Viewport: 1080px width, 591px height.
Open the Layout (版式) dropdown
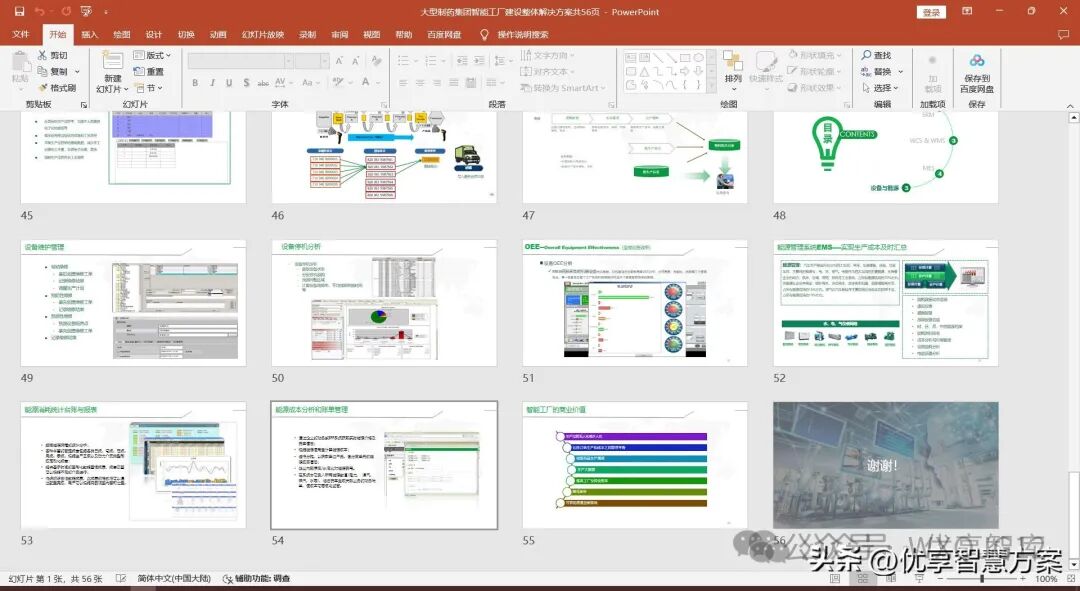[x=152, y=55]
